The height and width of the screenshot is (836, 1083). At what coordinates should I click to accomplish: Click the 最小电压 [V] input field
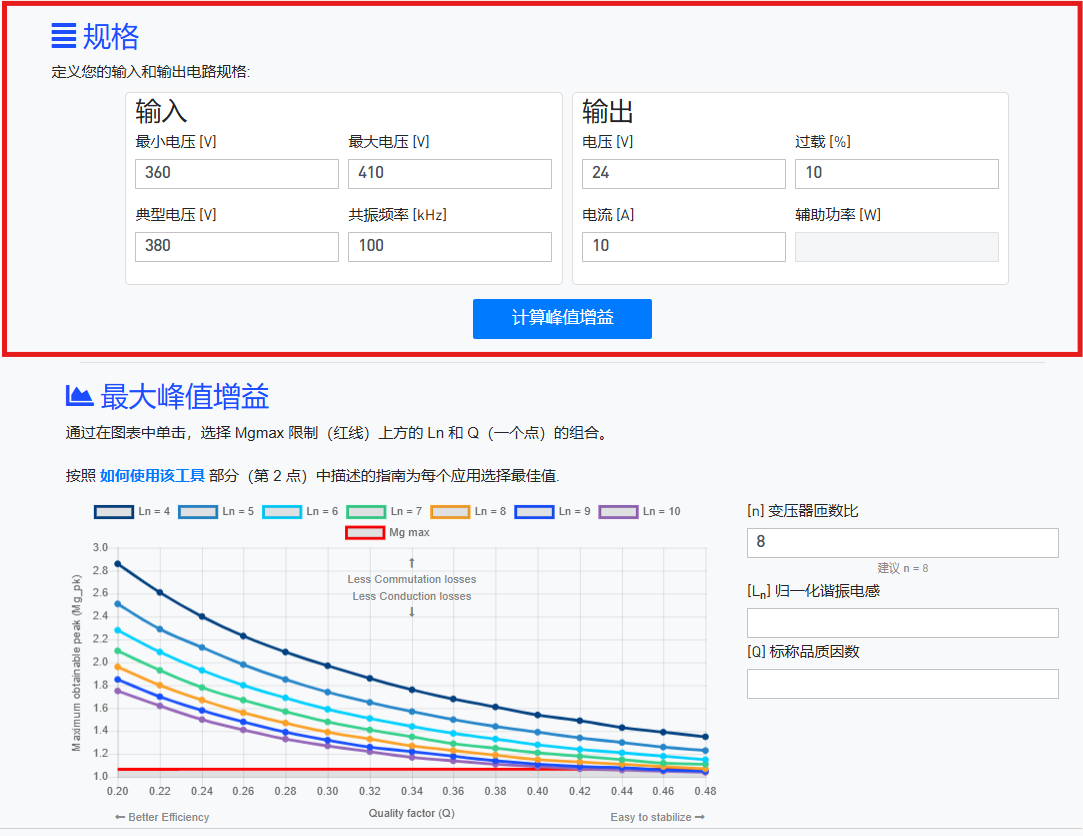pos(237,173)
